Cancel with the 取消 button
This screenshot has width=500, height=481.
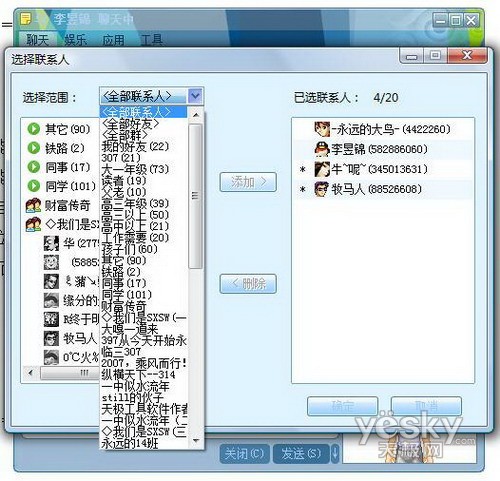pos(426,406)
